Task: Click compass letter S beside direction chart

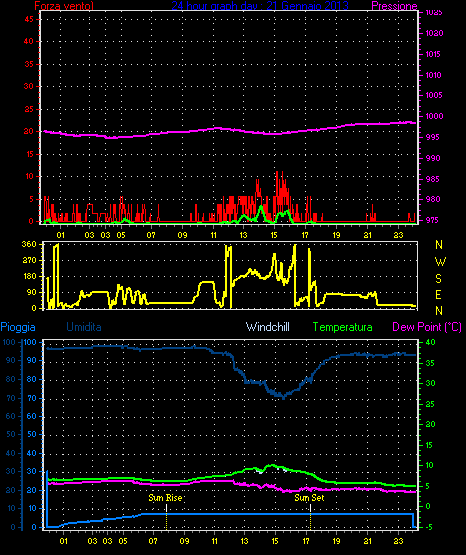Action: (438, 279)
